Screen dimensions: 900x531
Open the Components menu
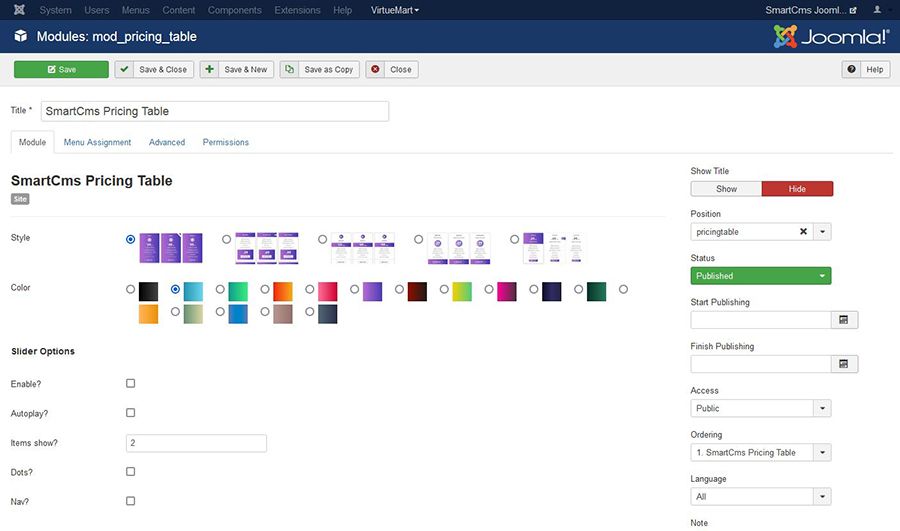(235, 10)
